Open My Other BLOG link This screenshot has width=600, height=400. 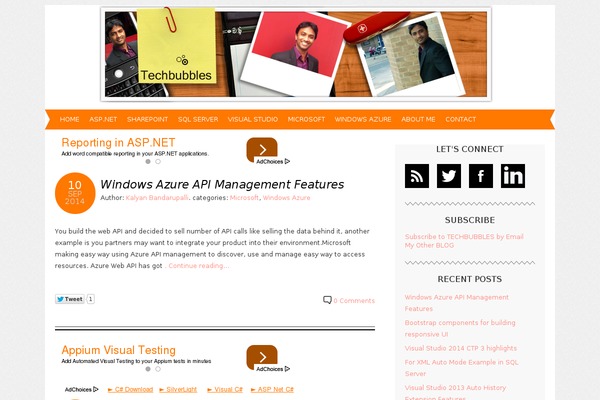429,245
